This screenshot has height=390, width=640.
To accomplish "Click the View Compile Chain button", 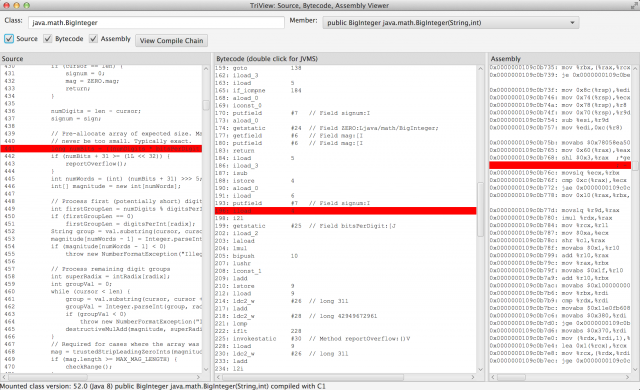I will point(171,40).
